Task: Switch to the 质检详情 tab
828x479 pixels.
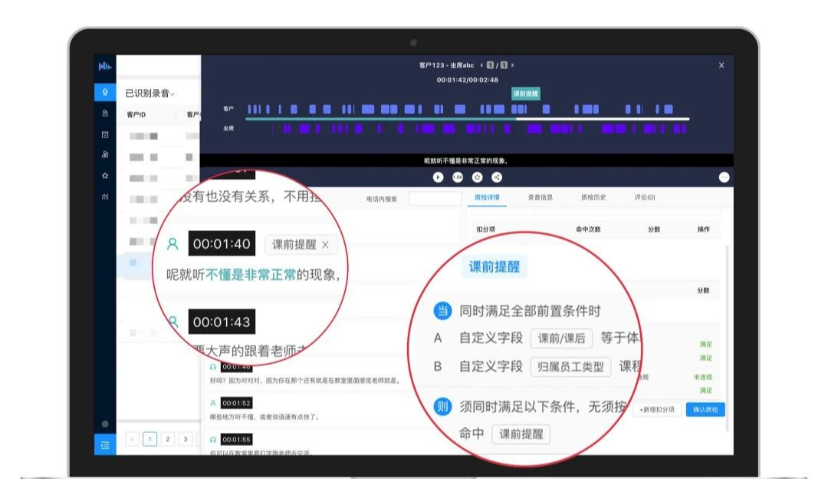Action: pos(487,198)
